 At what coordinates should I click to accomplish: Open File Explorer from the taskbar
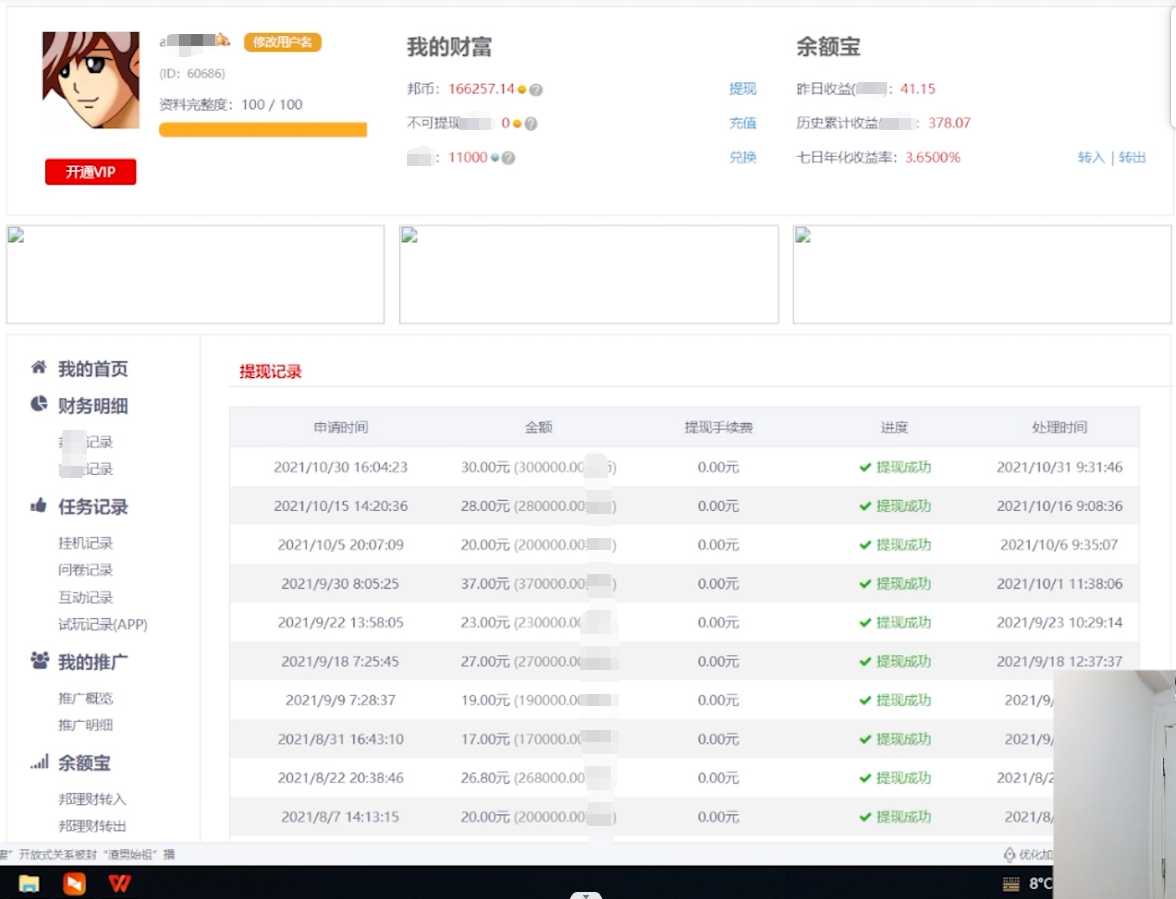[x=30, y=884]
